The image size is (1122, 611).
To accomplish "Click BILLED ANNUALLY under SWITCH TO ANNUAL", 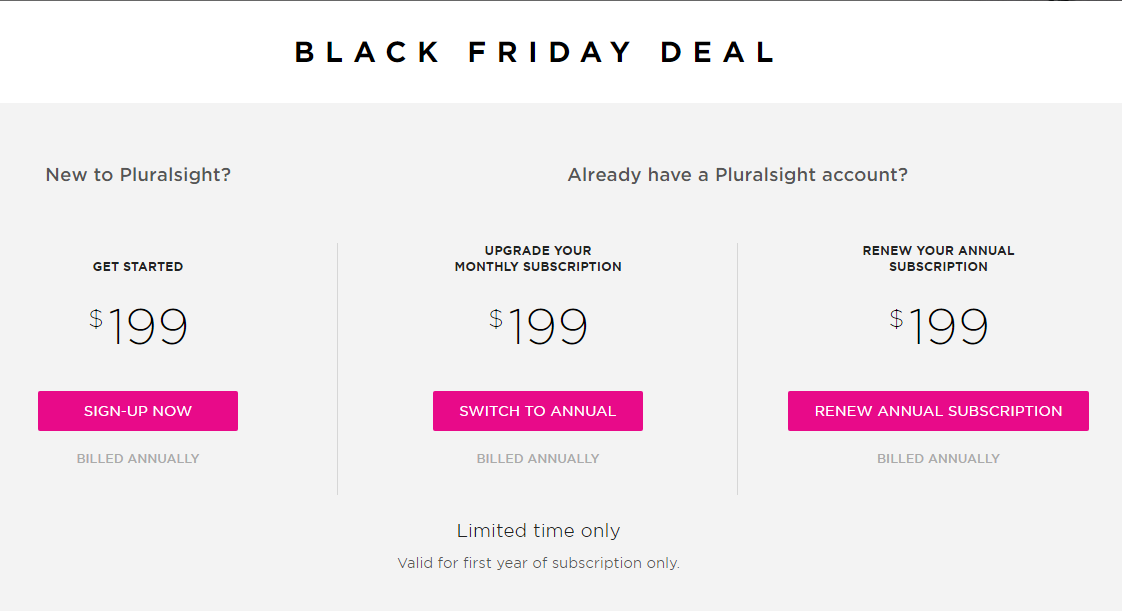I will [x=538, y=459].
